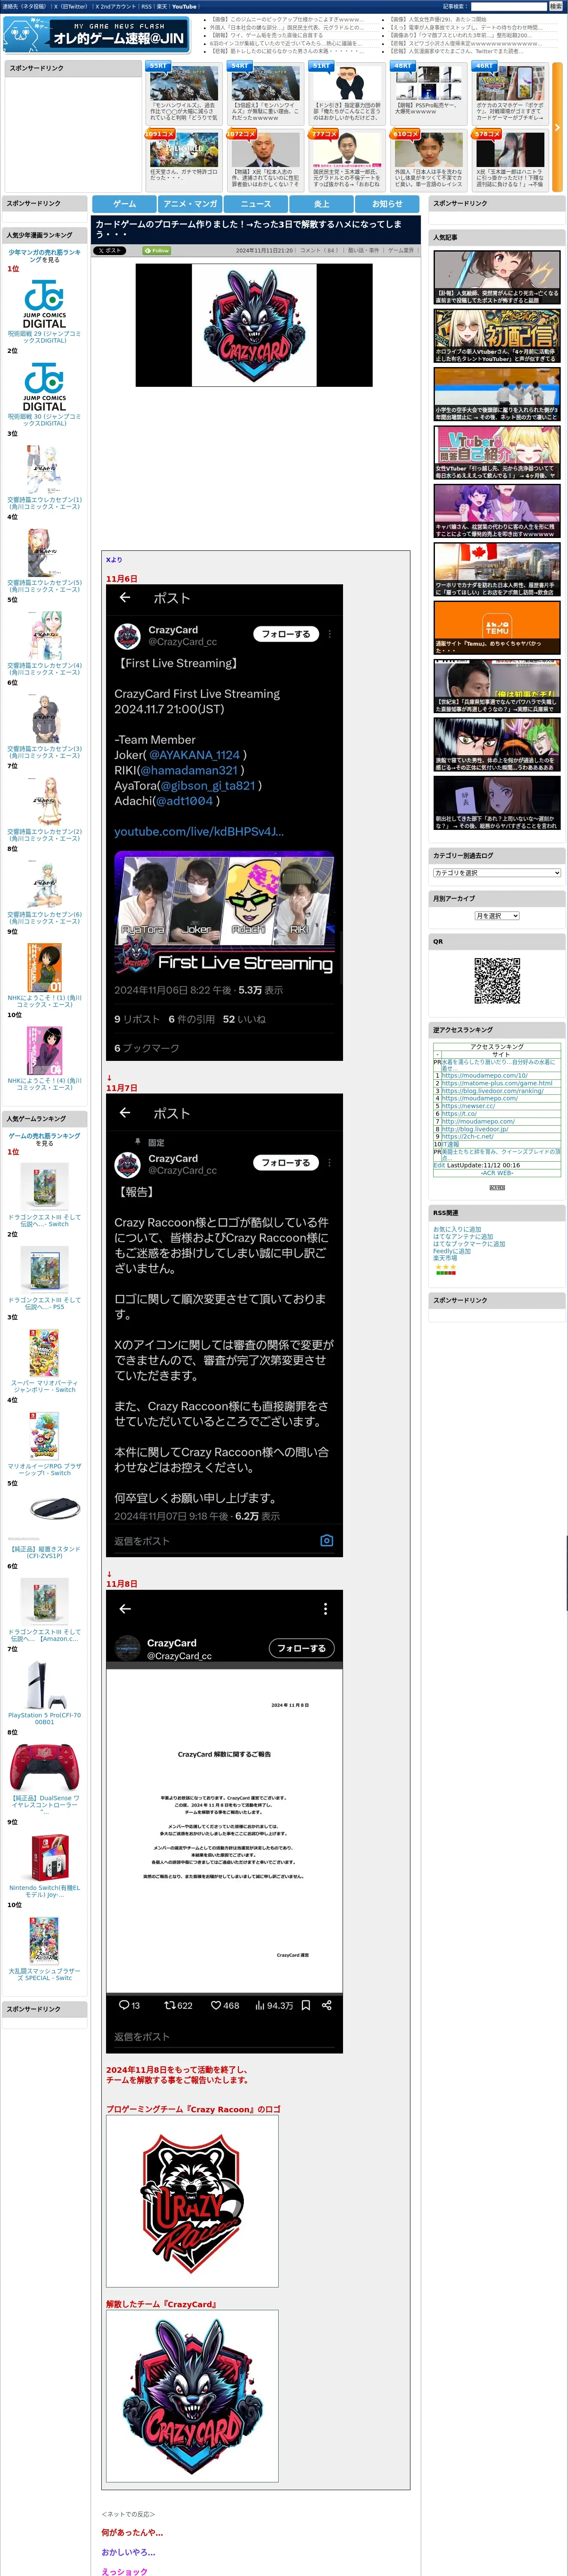
Task: Click the X ポスト share button
Action: tap(110, 251)
